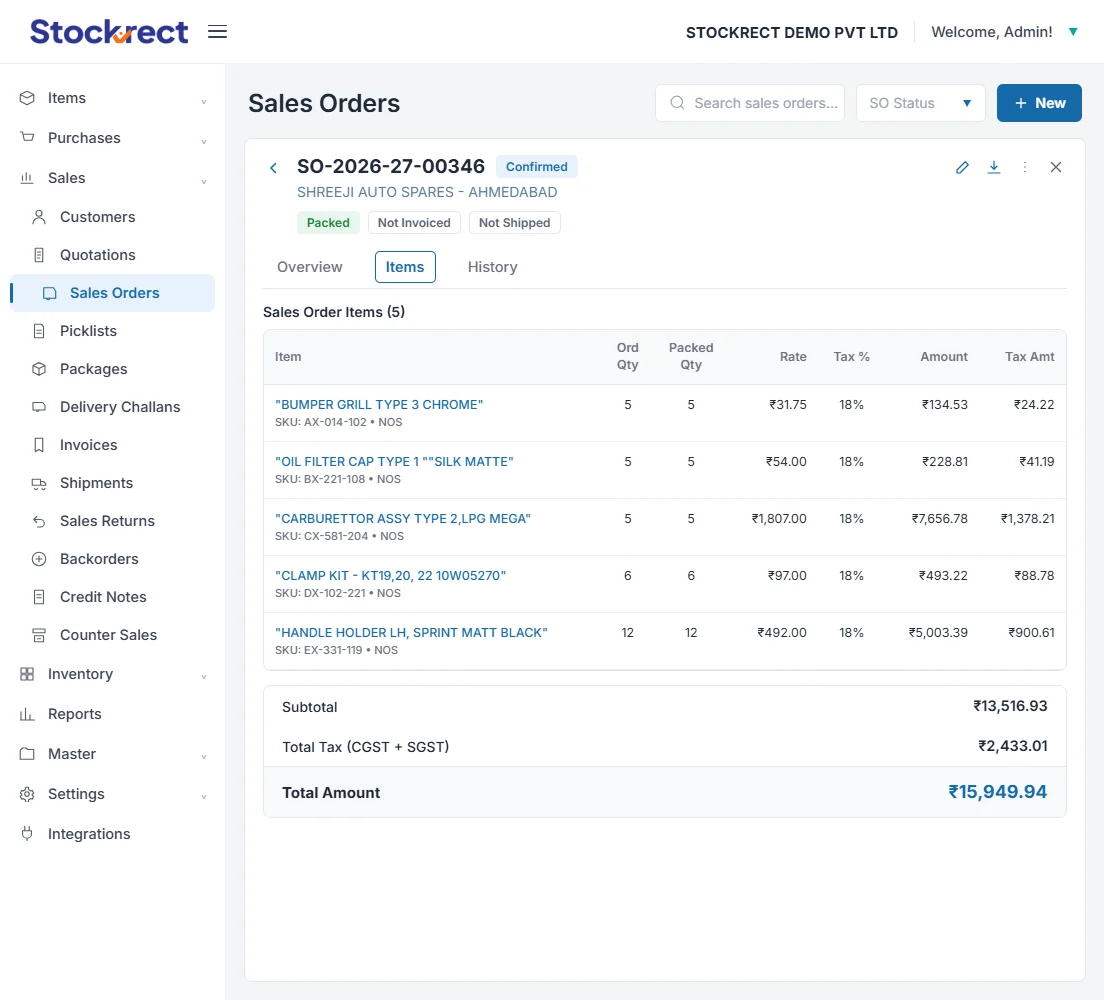
Task: Click the Backorders plus-circle icon
Action: click(39, 559)
